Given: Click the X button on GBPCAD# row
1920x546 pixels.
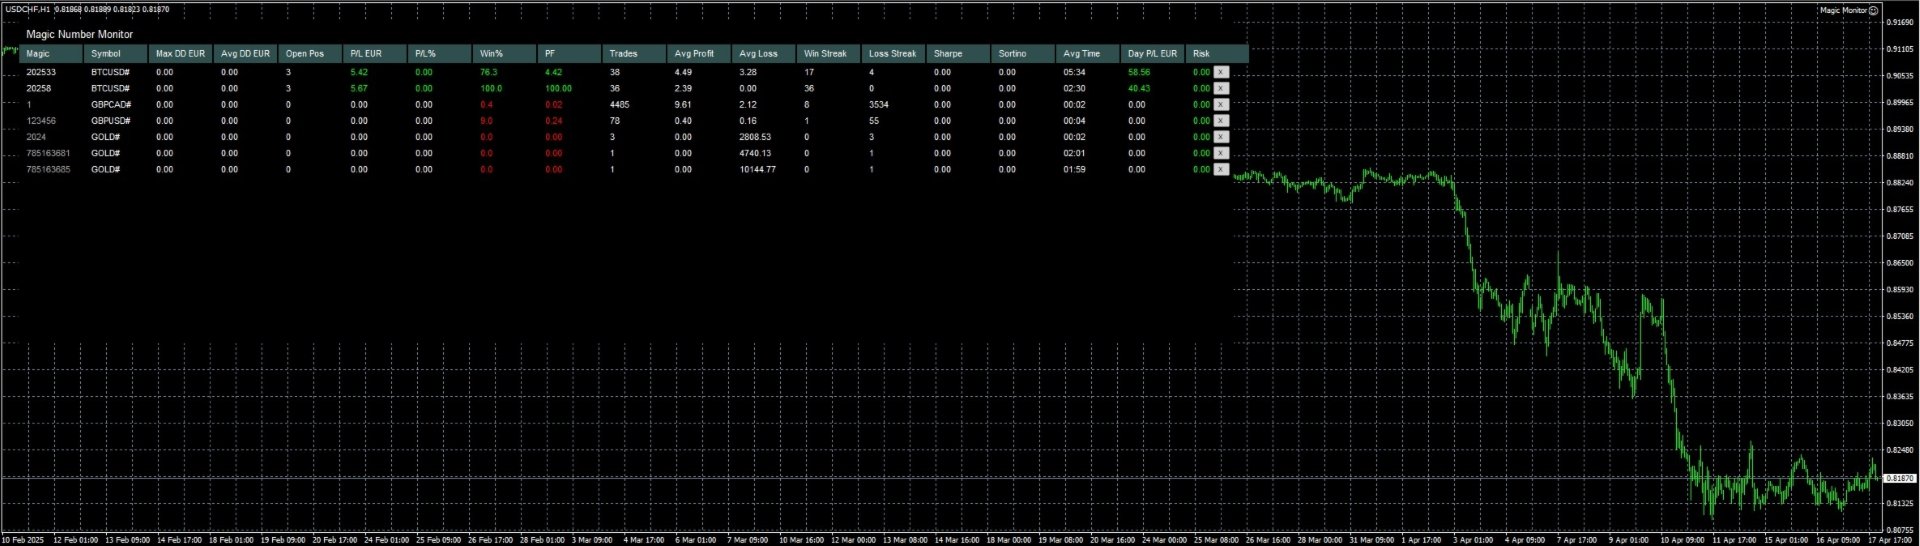Looking at the screenshot, I should (x=1221, y=104).
